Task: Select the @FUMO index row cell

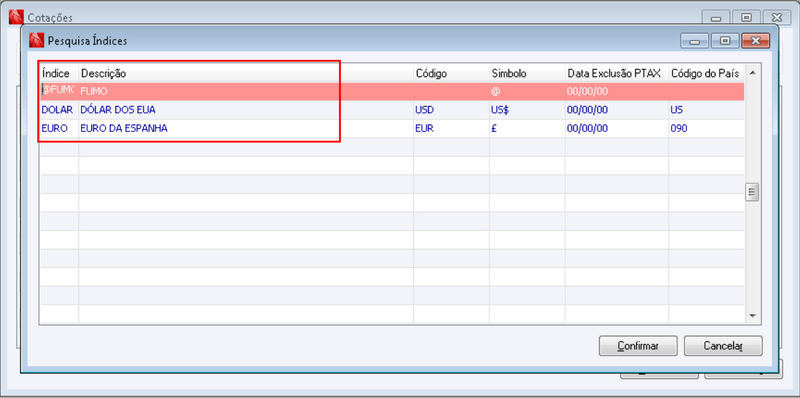Action: click(59, 91)
